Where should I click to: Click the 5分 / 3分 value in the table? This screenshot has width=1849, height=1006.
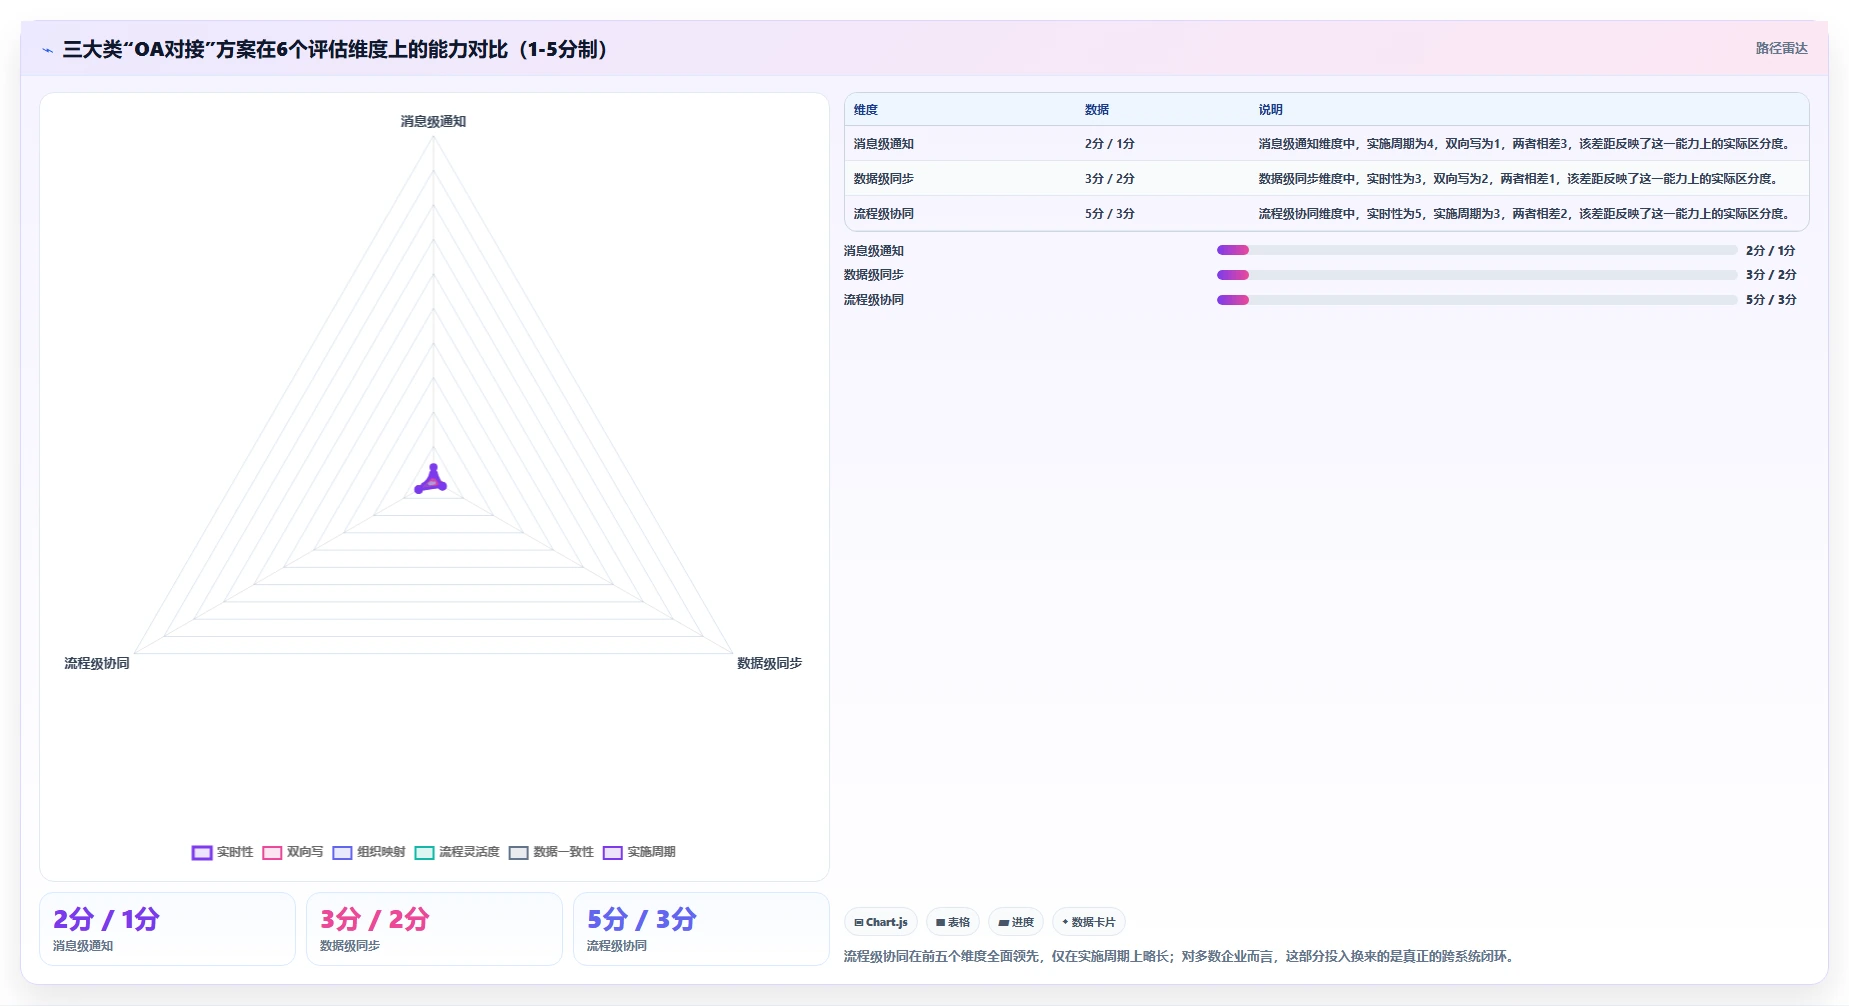1110,214
